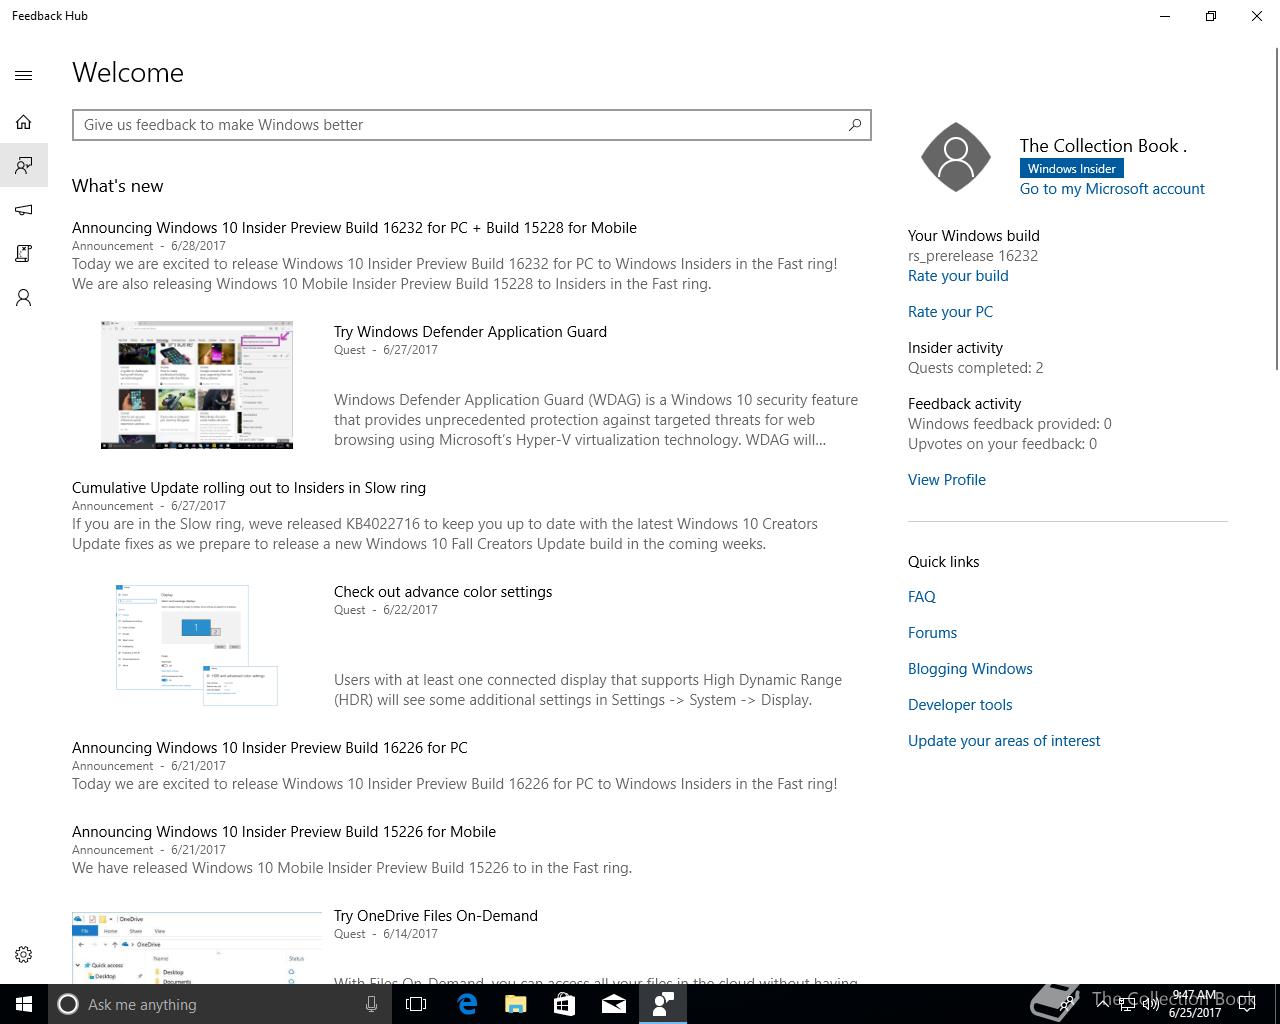Click the user avatar picture
This screenshot has width=1280, height=1024.
956,157
